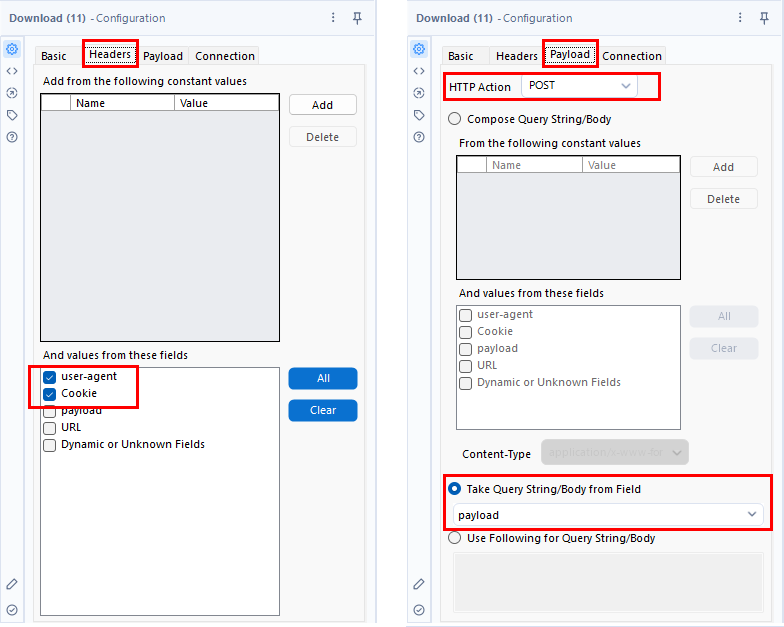Open the navigation target icon in right panel
The height and width of the screenshot is (627, 784).
coord(419,93)
